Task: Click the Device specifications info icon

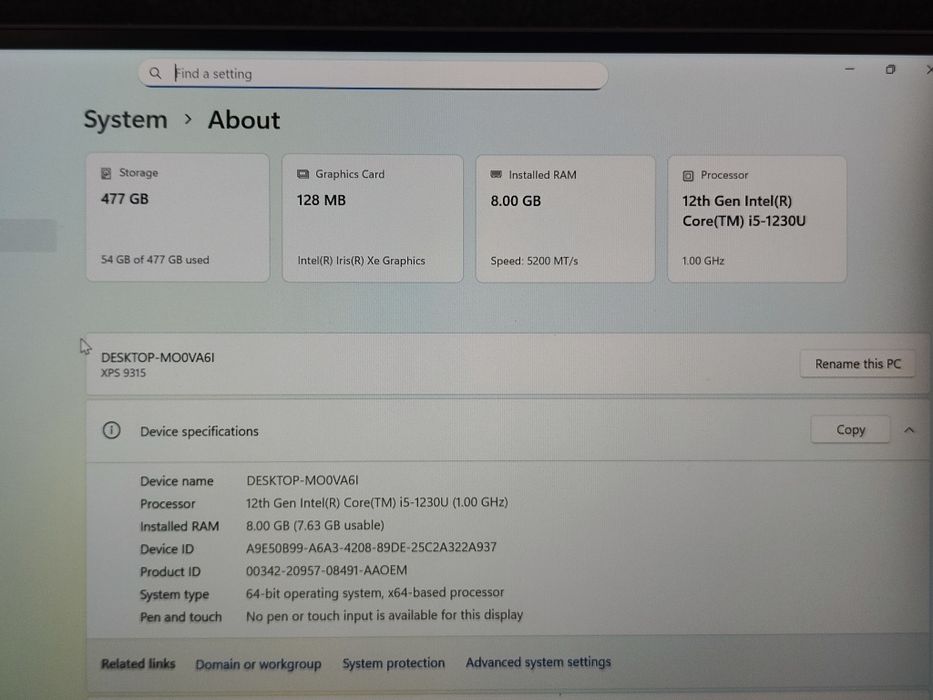Action: pyautogui.click(x=111, y=430)
